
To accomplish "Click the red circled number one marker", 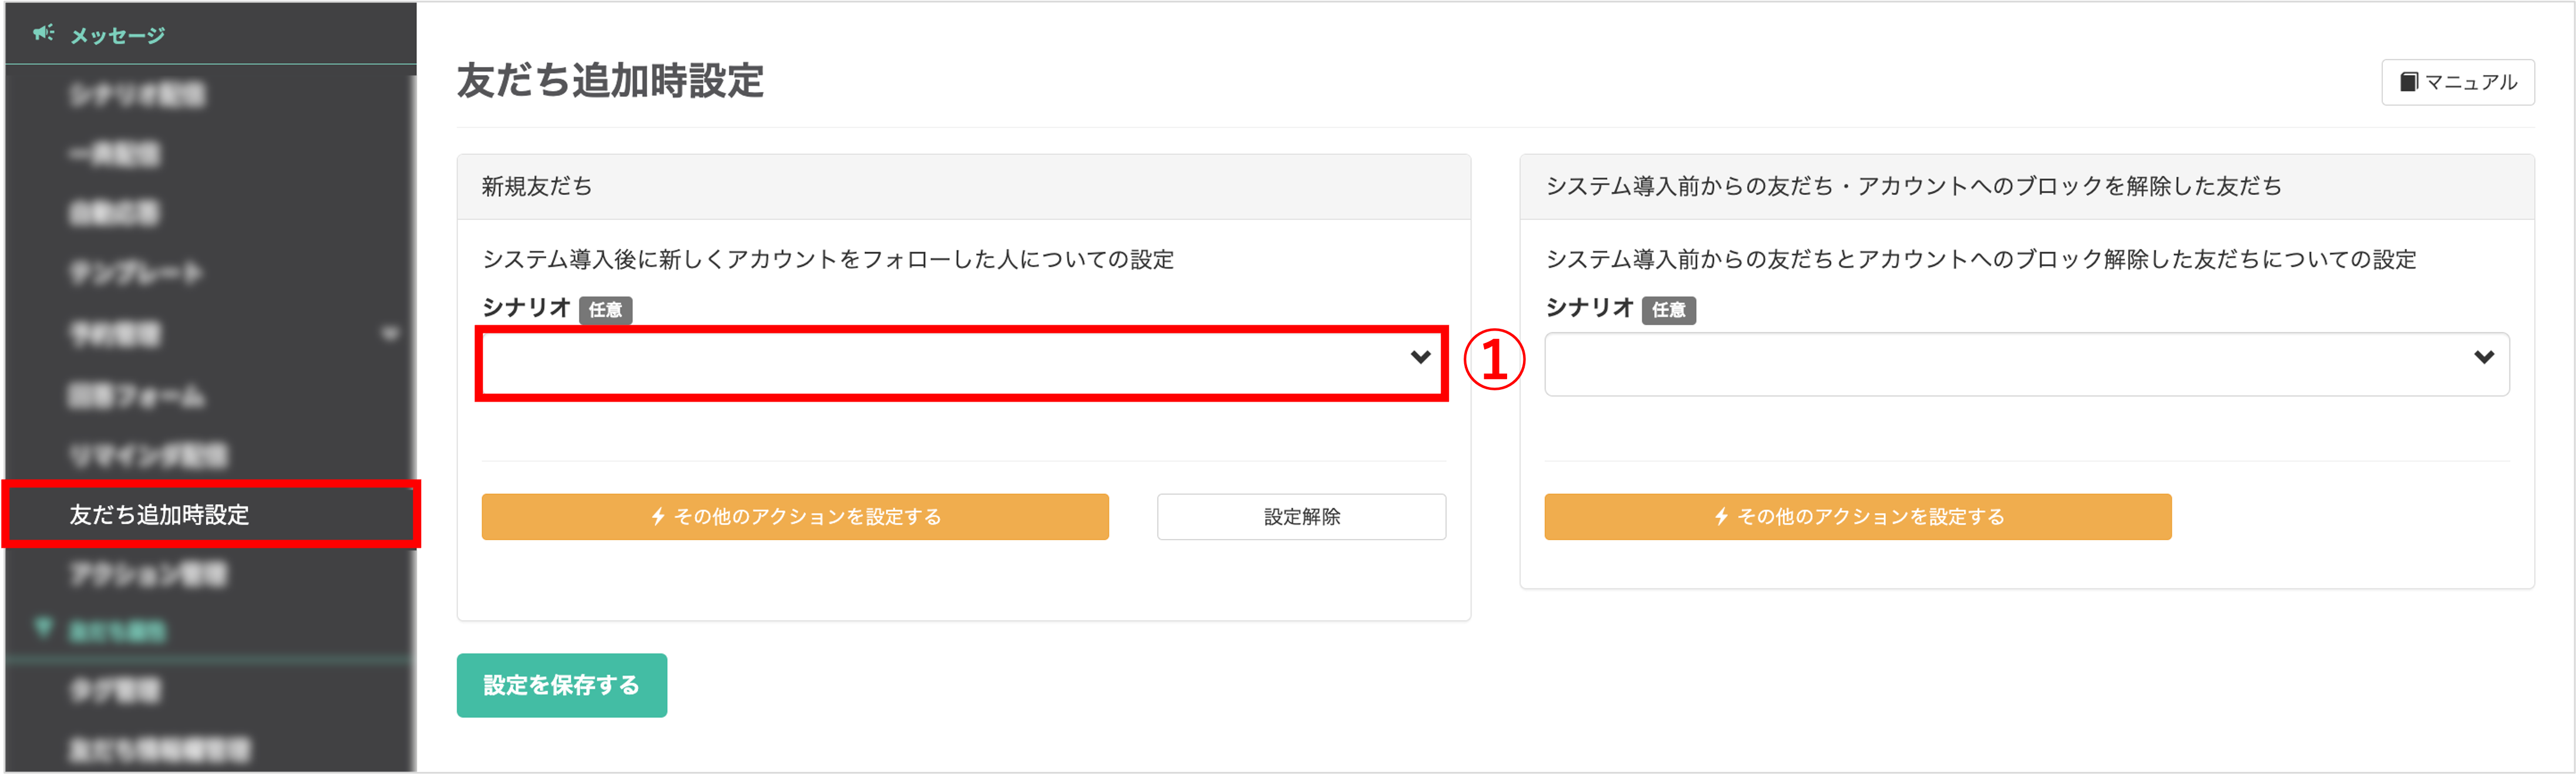I will [x=1494, y=360].
